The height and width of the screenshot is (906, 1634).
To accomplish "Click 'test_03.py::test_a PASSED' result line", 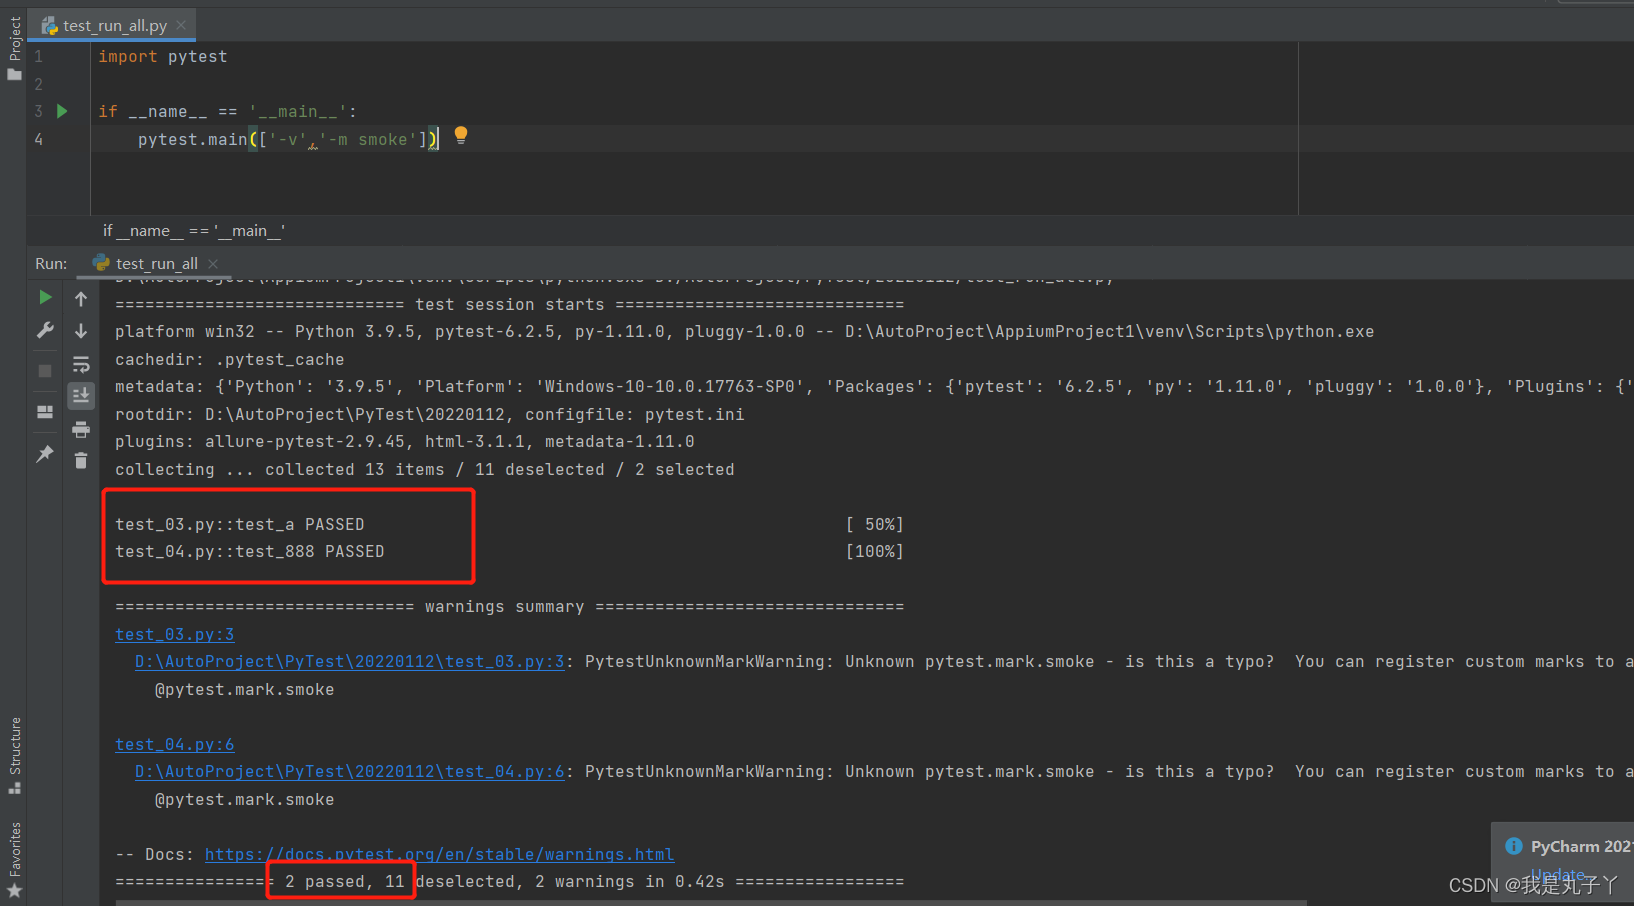I will click(x=240, y=524).
